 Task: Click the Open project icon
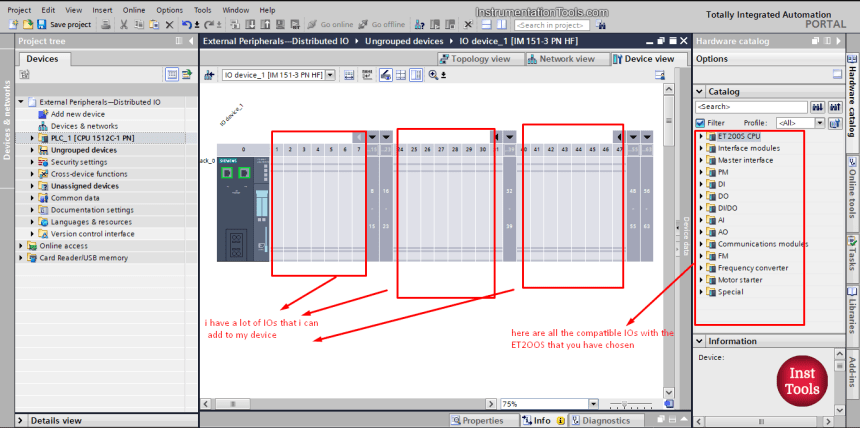click(27, 25)
